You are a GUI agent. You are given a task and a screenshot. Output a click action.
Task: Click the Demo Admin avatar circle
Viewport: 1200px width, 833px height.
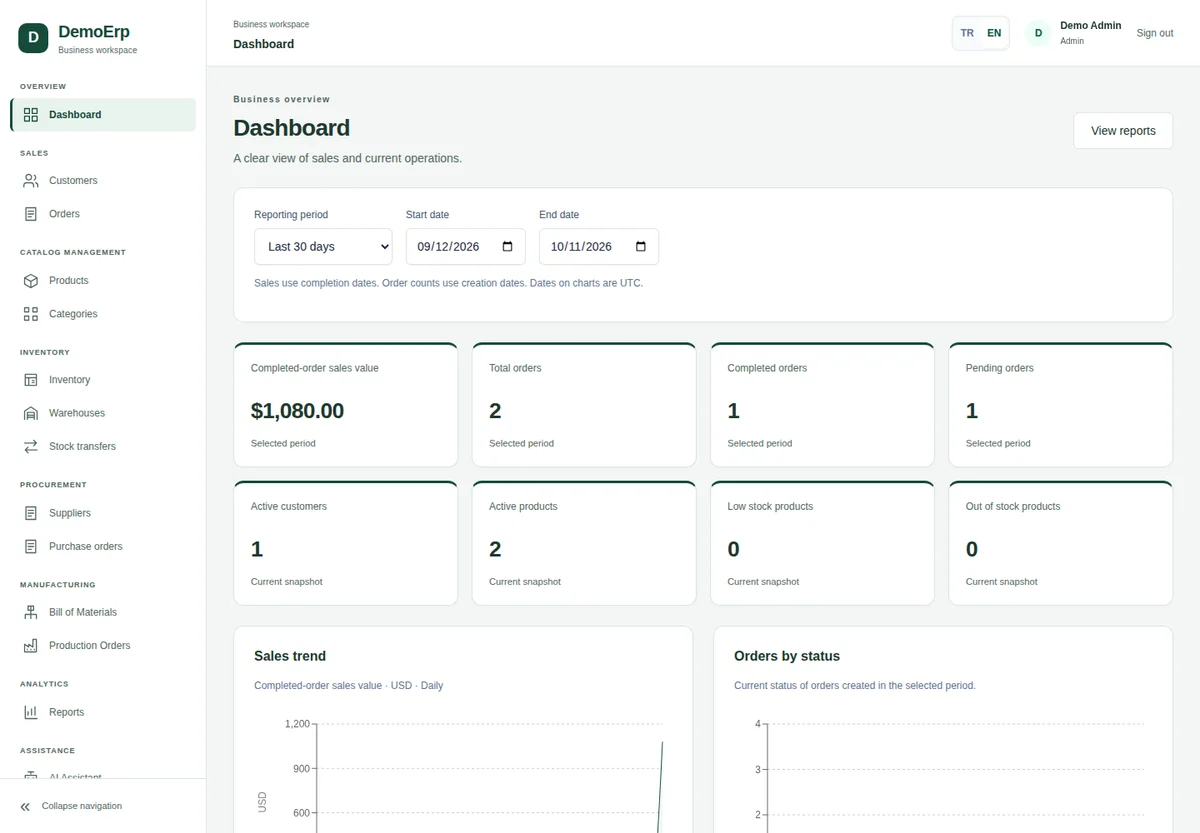pyautogui.click(x=1038, y=33)
